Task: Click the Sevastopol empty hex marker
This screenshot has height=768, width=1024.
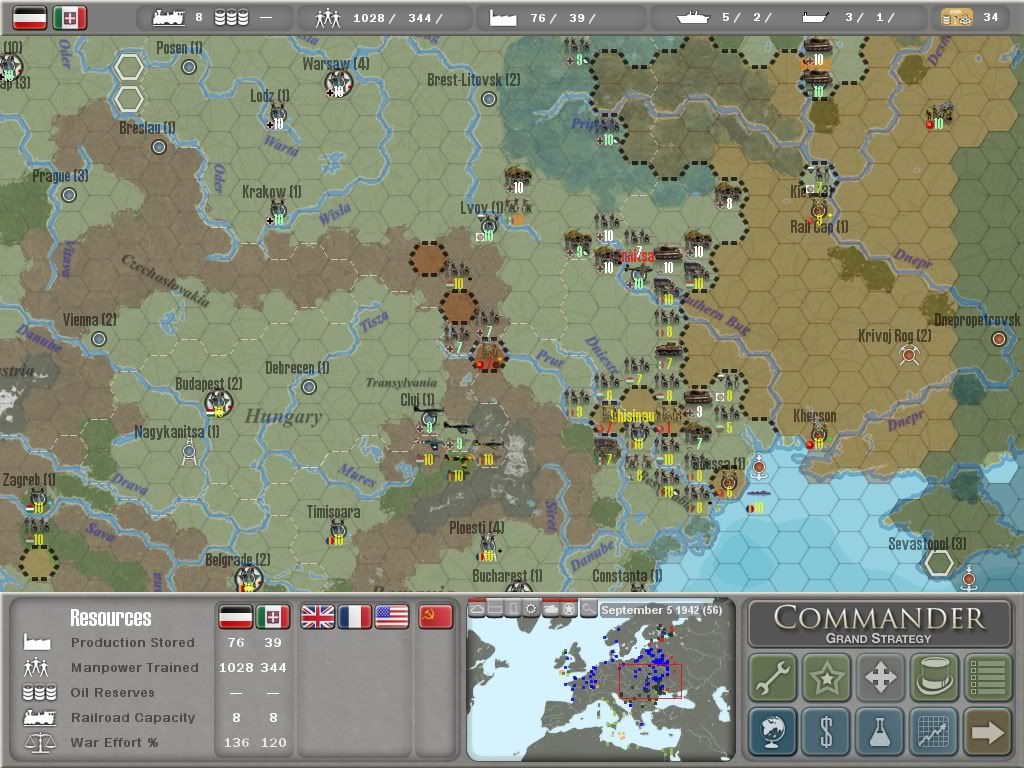Action: click(x=938, y=564)
